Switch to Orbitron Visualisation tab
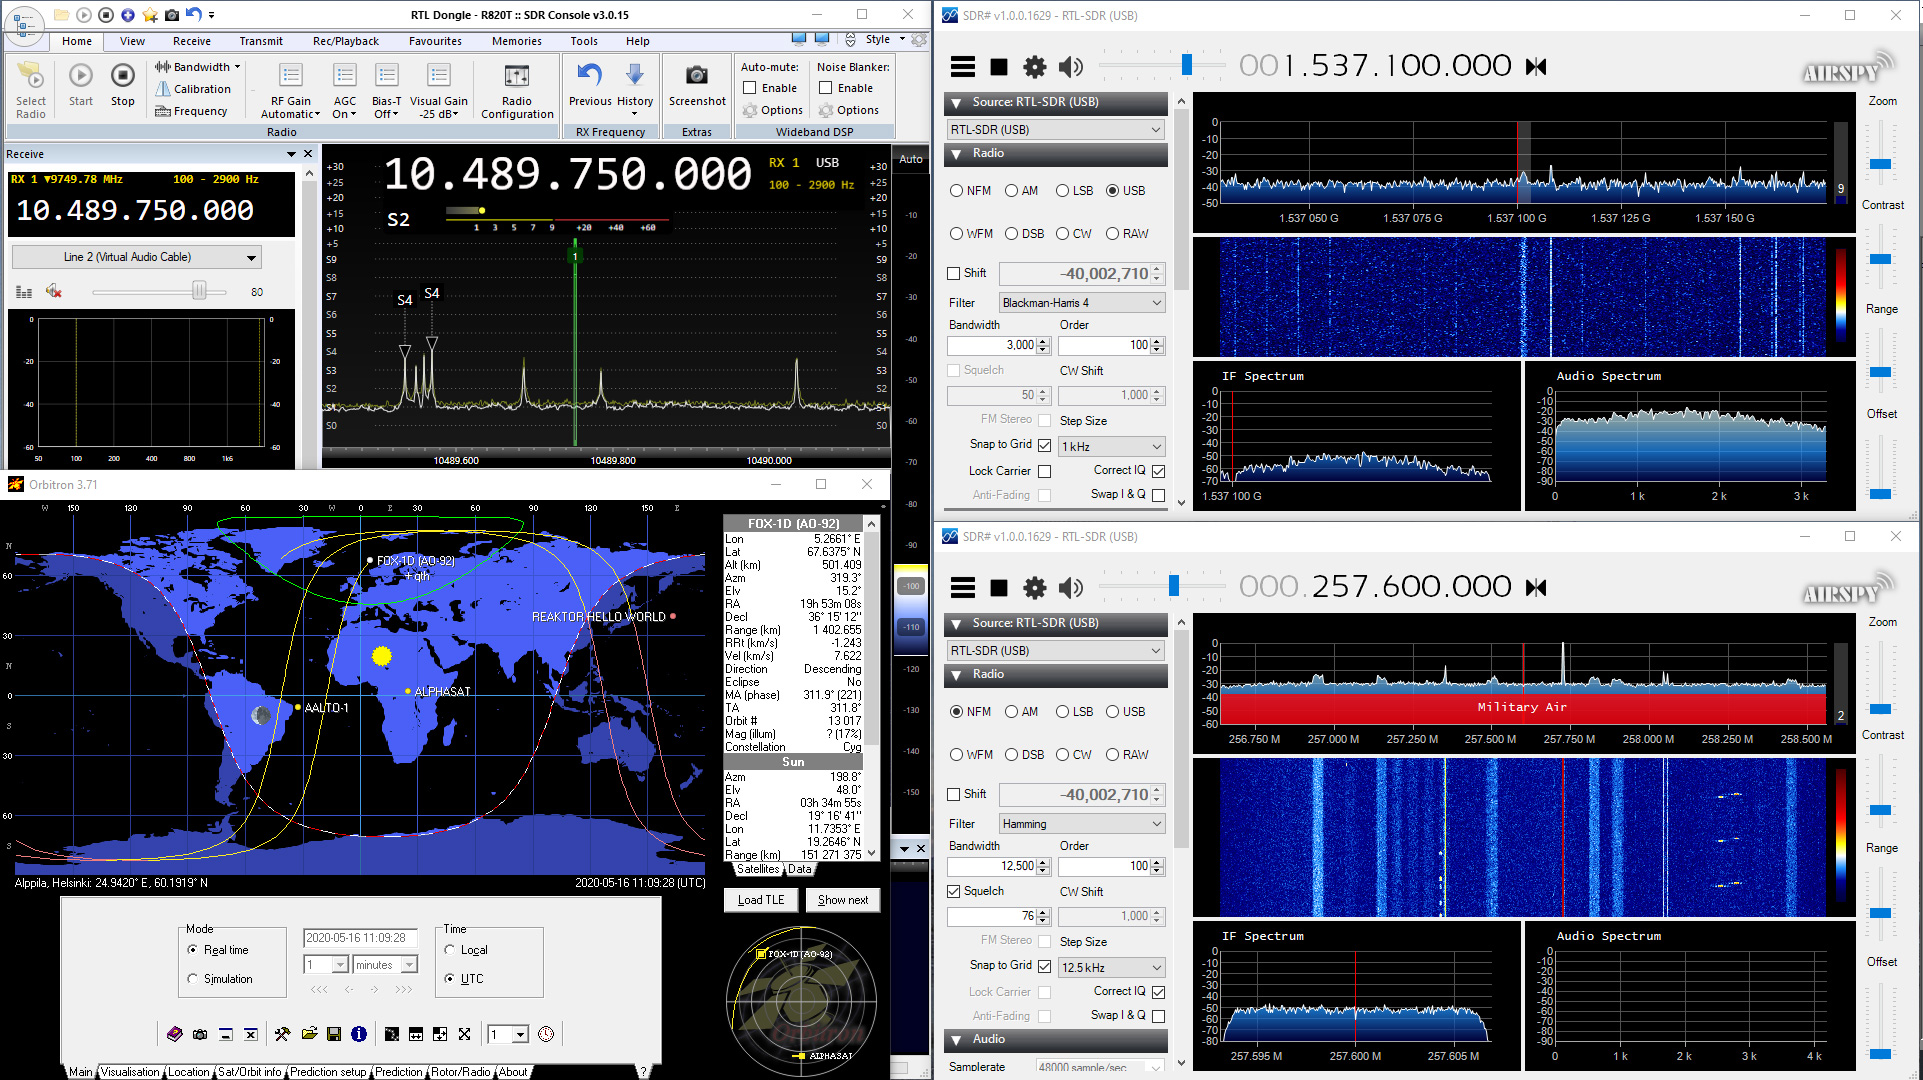The width and height of the screenshot is (1923, 1080). [x=130, y=1072]
